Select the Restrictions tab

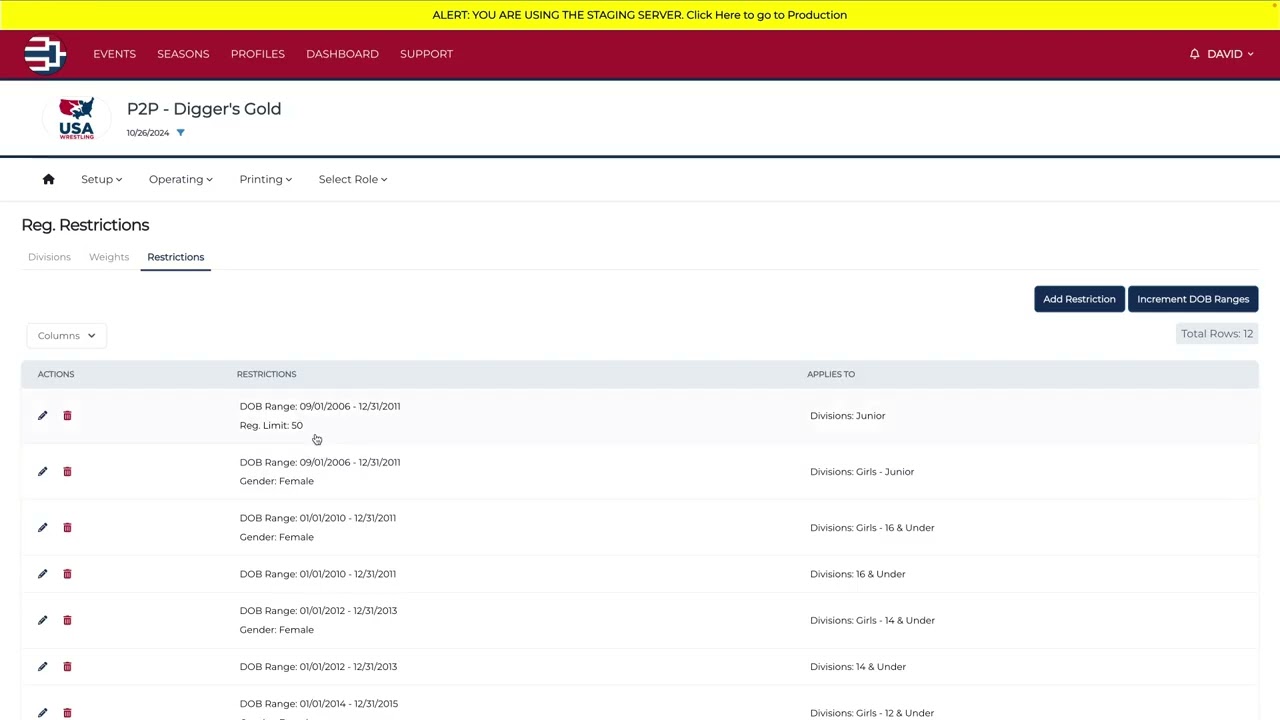(x=175, y=257)
